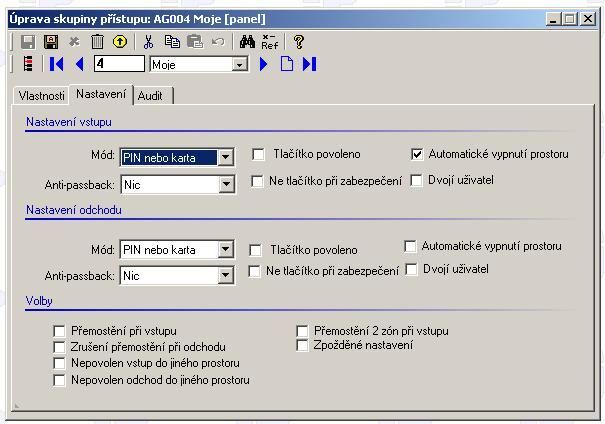Screen dimensions: 605x424
Task: Enable Přemostění při vstupu checkbox
Action: coord(60,331)
